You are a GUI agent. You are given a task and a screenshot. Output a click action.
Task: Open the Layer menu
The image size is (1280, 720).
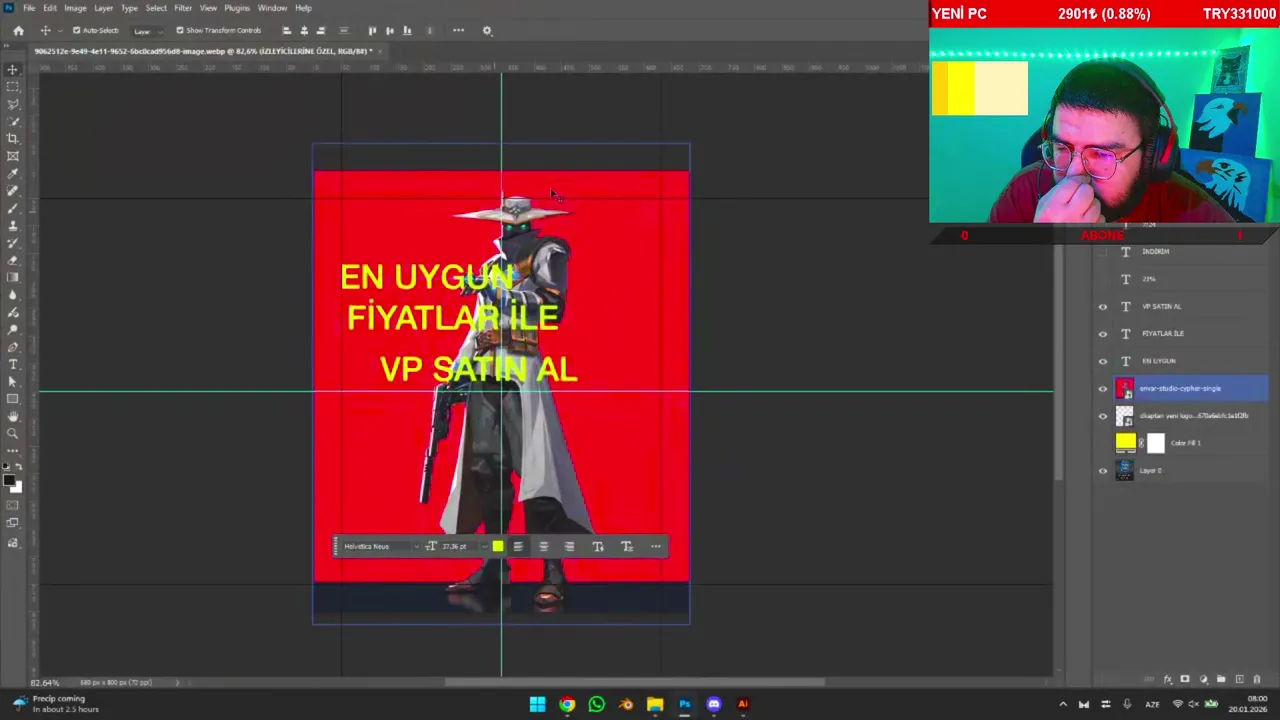coord(103,8)
